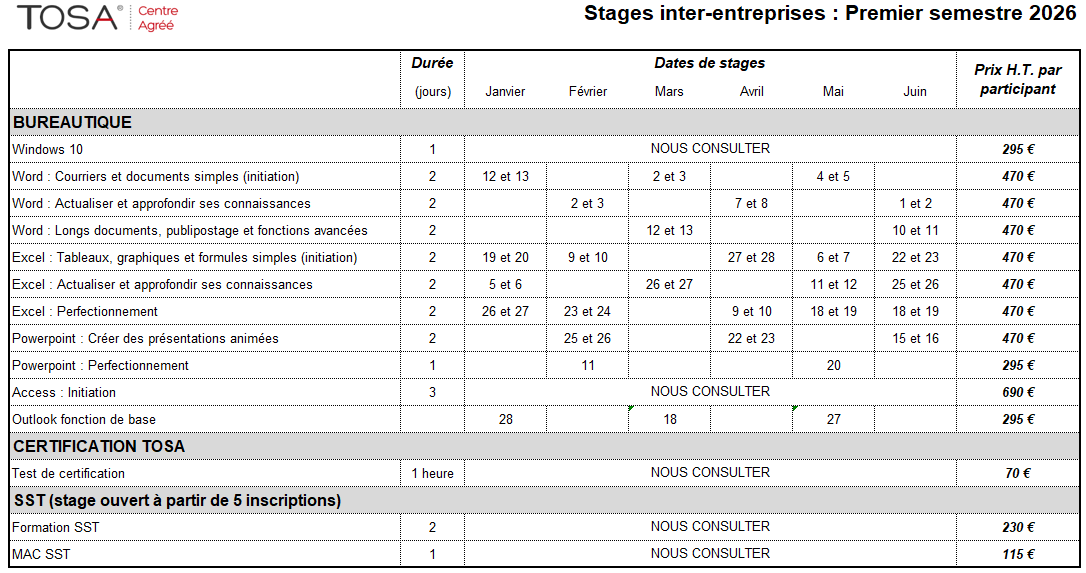
Task: Select the MAC SST row label
Action: pyautogui.click(x=41, y=554)
